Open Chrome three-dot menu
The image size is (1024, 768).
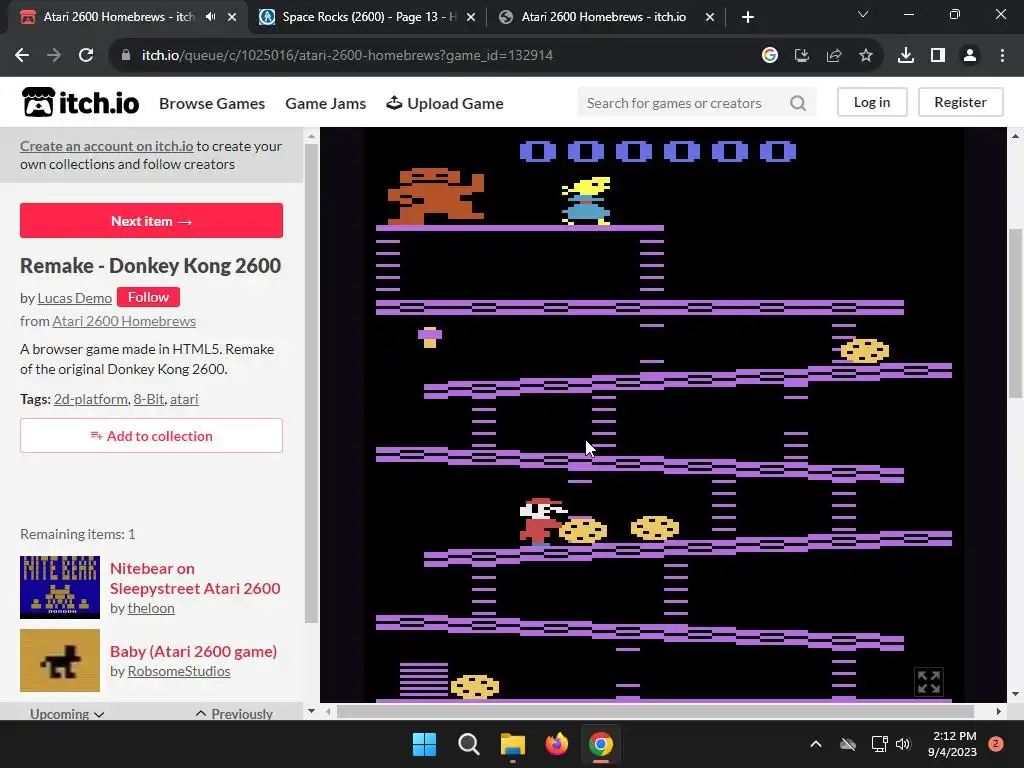(1002, 56)
